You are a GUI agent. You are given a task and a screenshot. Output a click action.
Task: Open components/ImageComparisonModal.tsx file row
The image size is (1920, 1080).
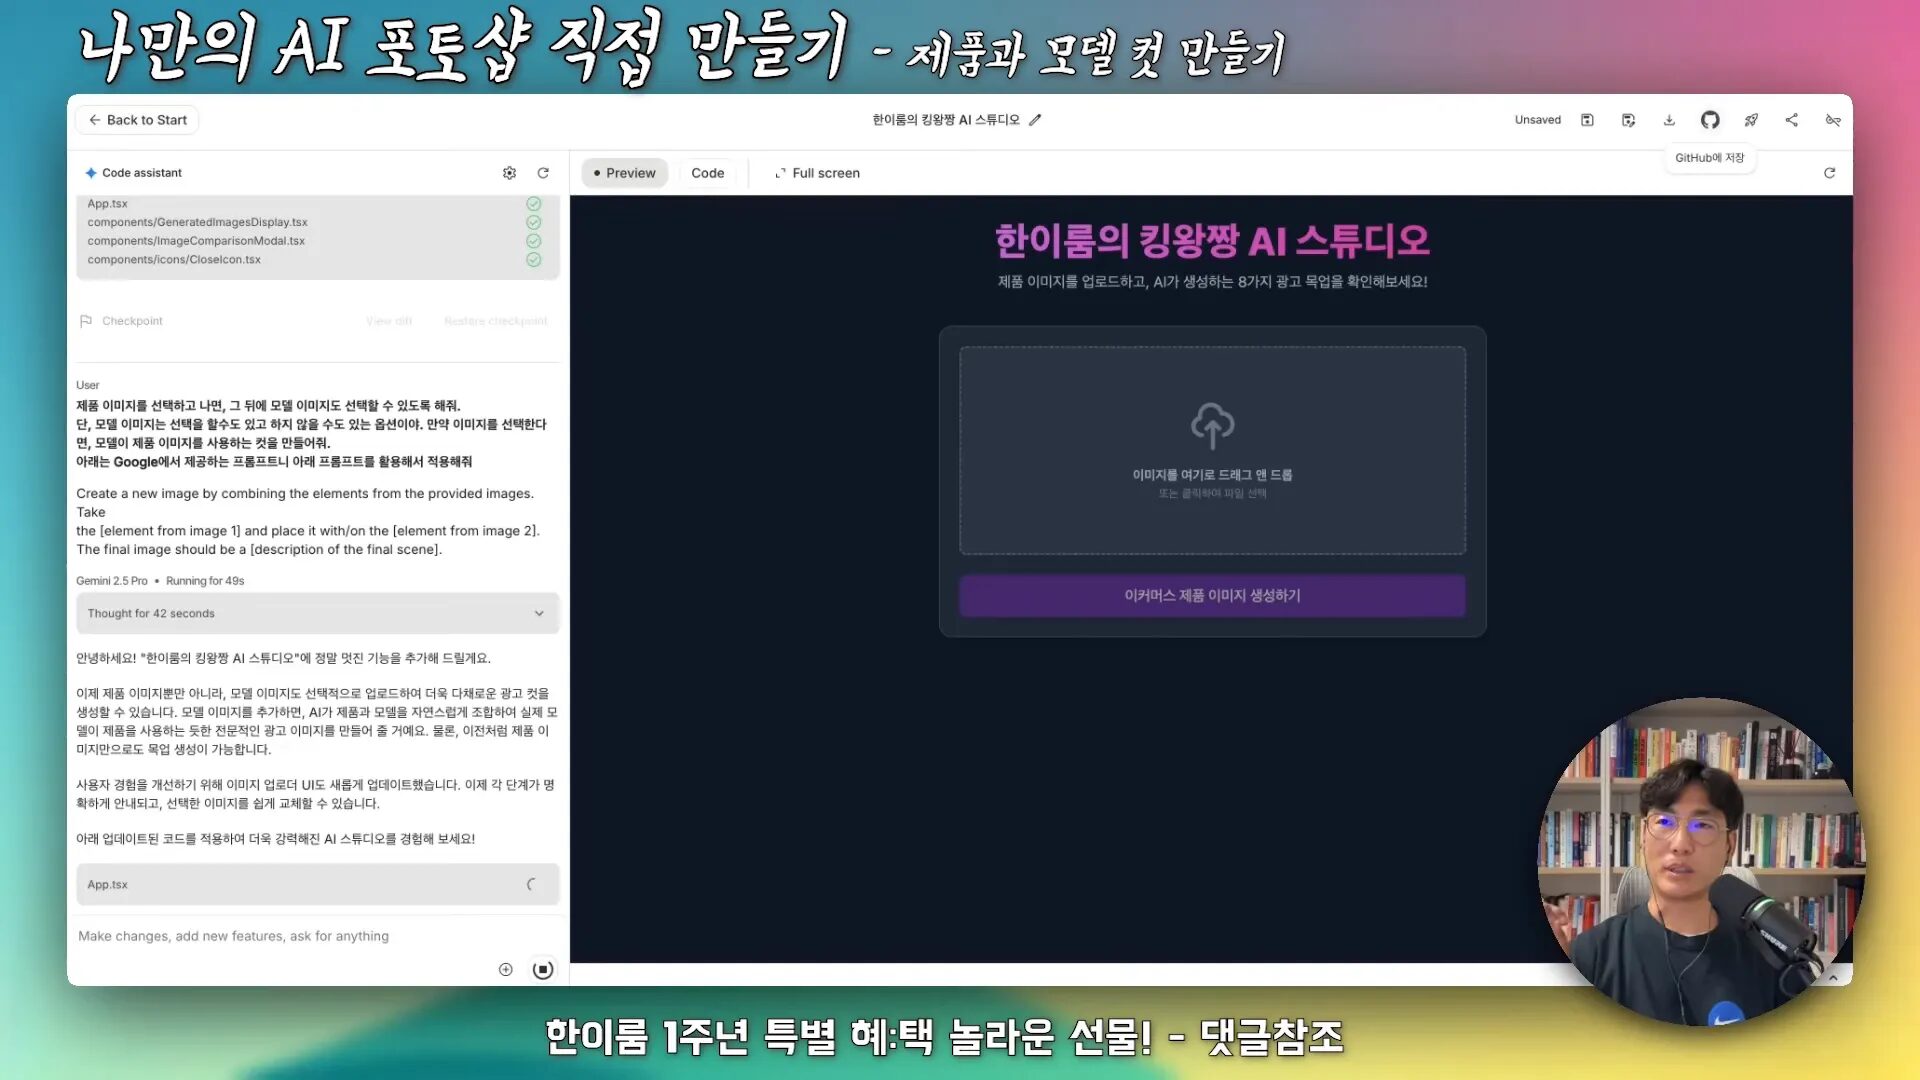coord(318,241)
